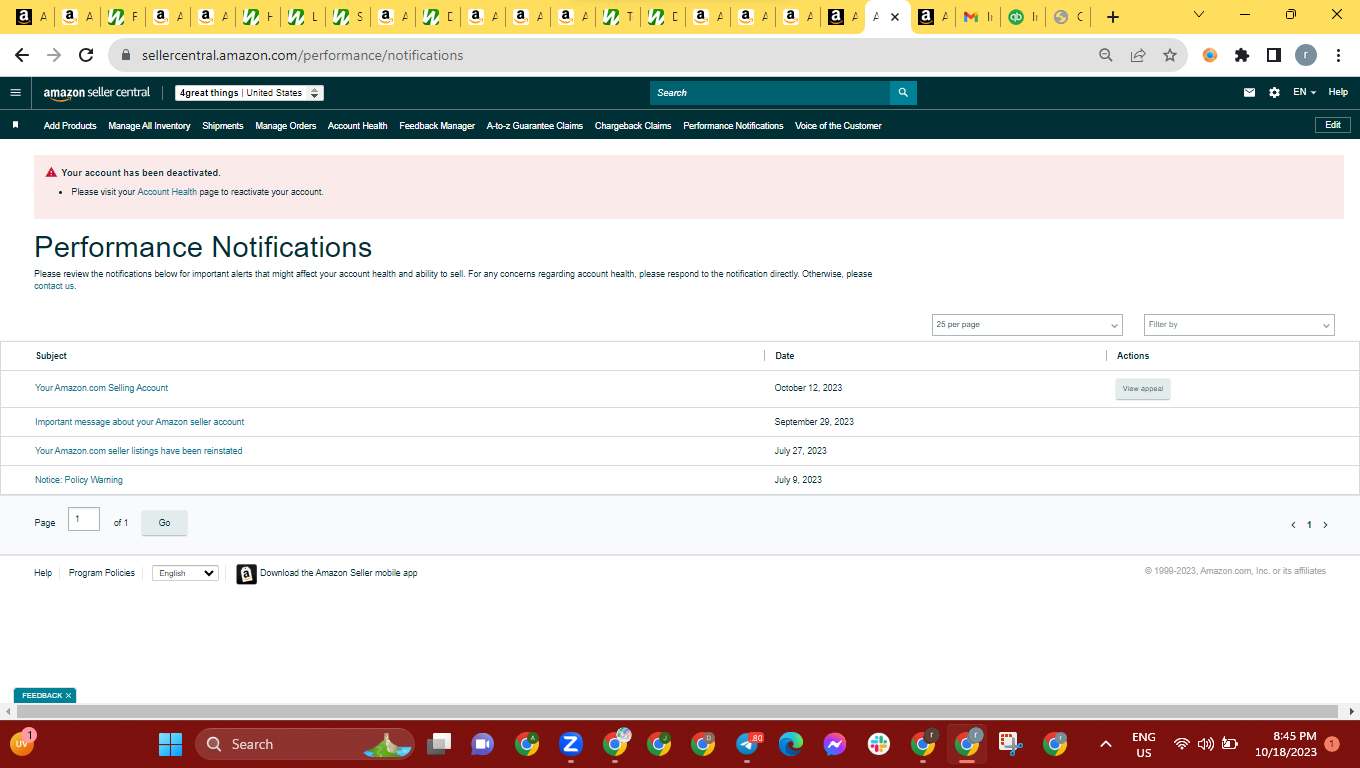Launch Microsoft Edge from the taskbar

click(791, 744)
